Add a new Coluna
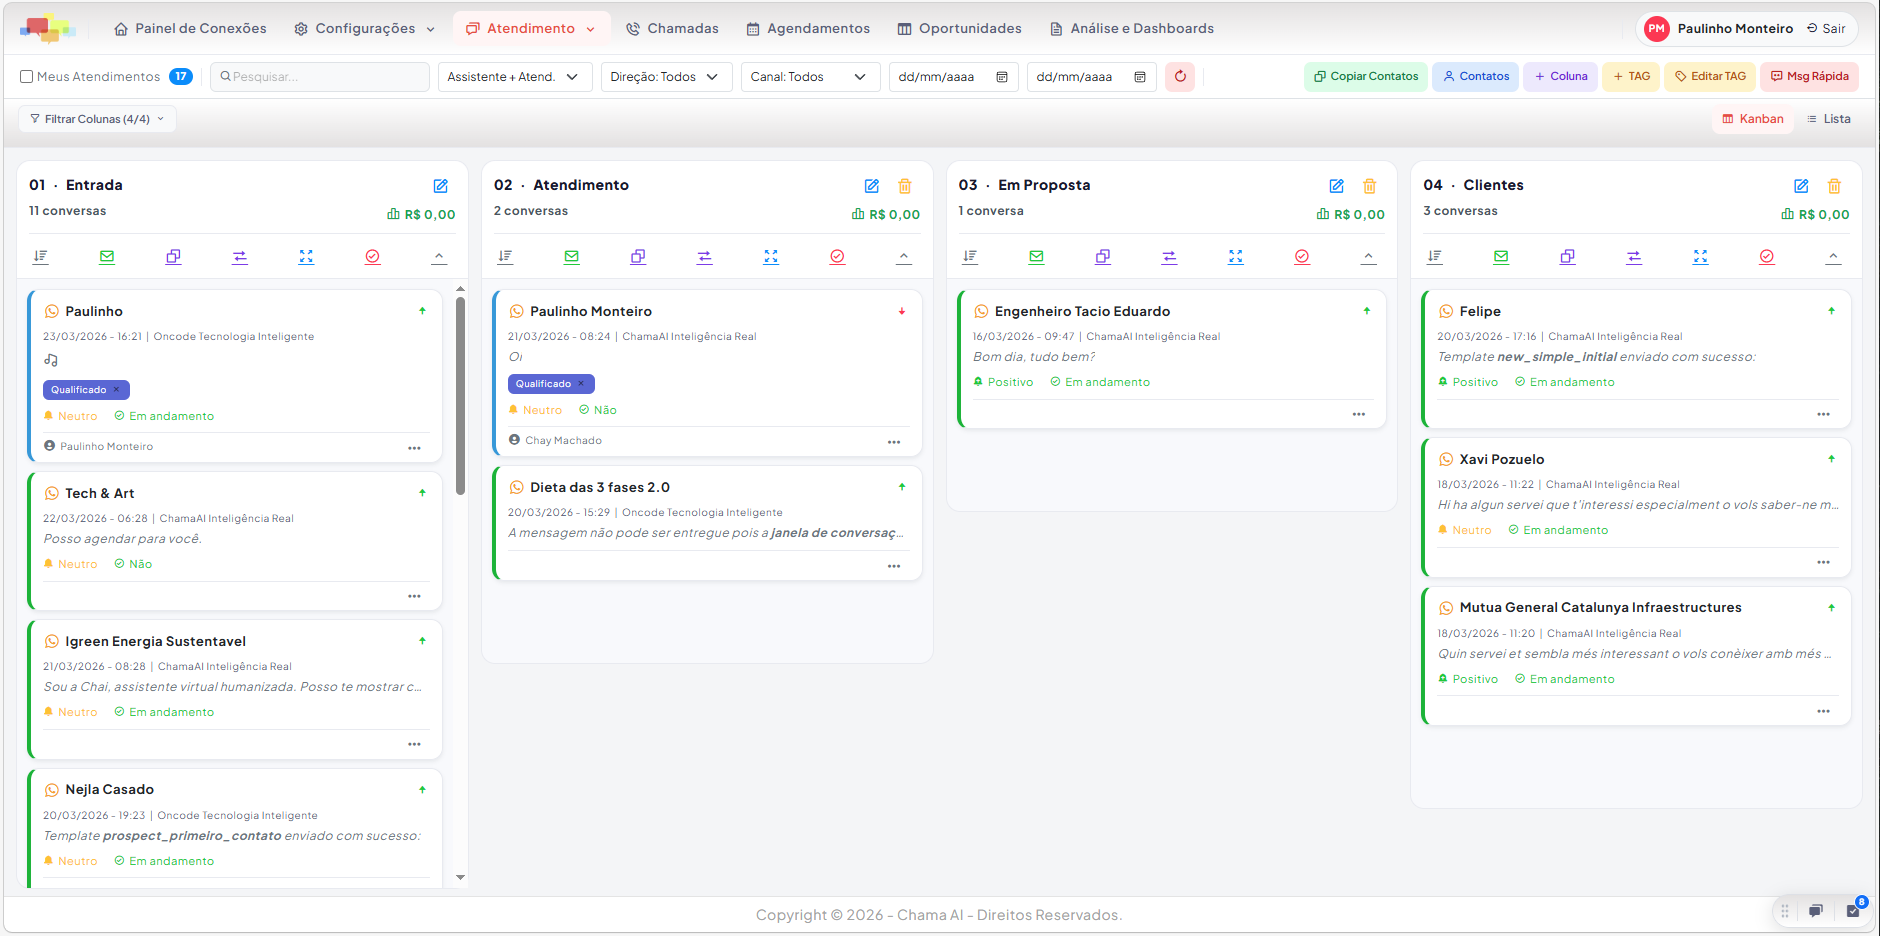 coord(1560,77)
